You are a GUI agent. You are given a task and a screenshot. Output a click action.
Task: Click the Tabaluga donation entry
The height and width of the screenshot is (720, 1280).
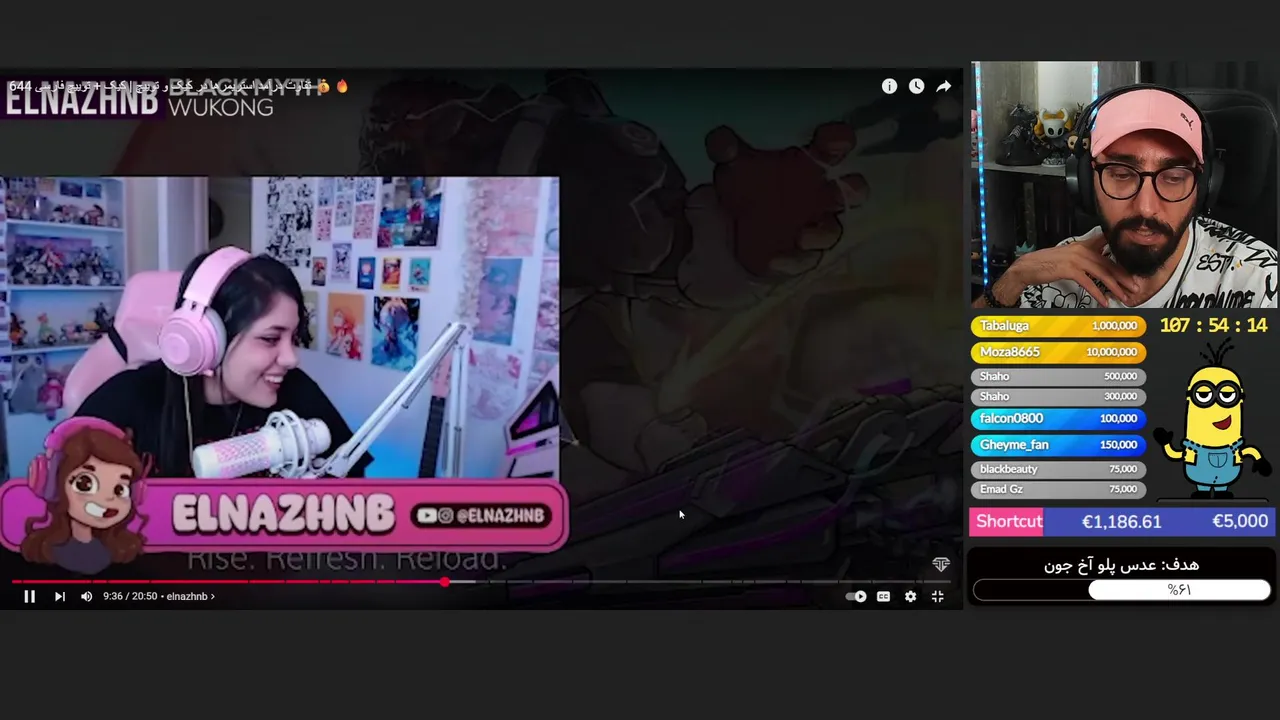1058,326
